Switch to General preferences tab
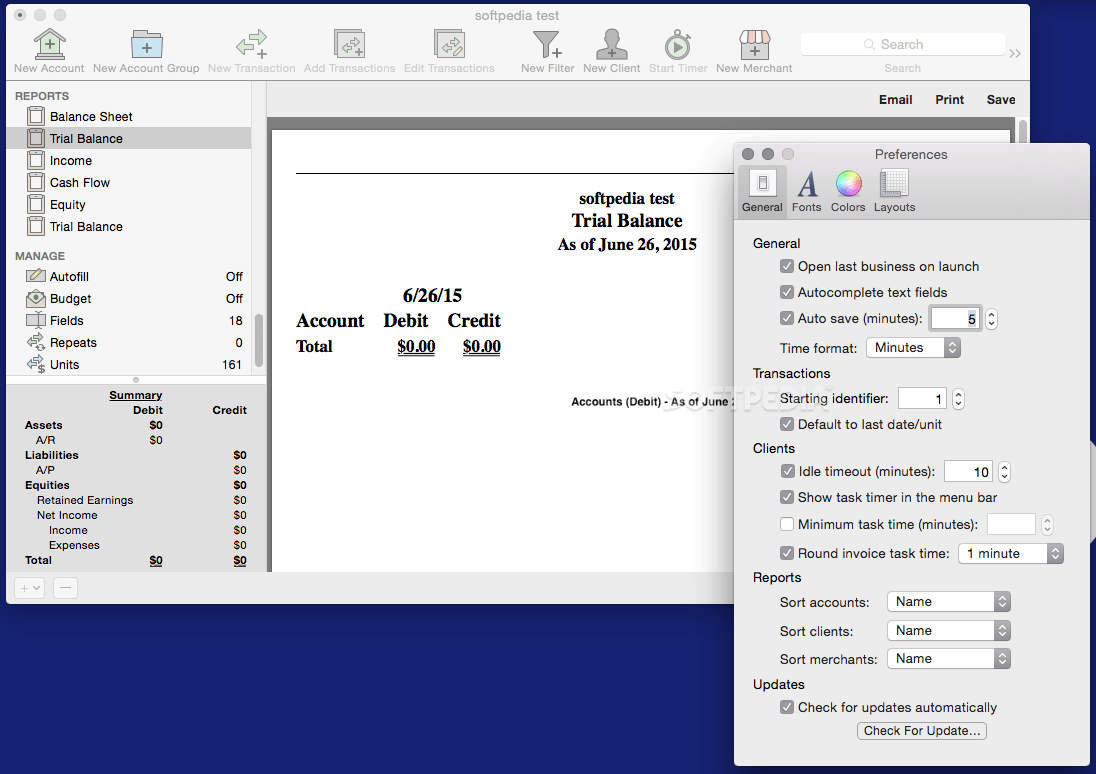This screenshot has height=774, width=1096. coord(762,190)
